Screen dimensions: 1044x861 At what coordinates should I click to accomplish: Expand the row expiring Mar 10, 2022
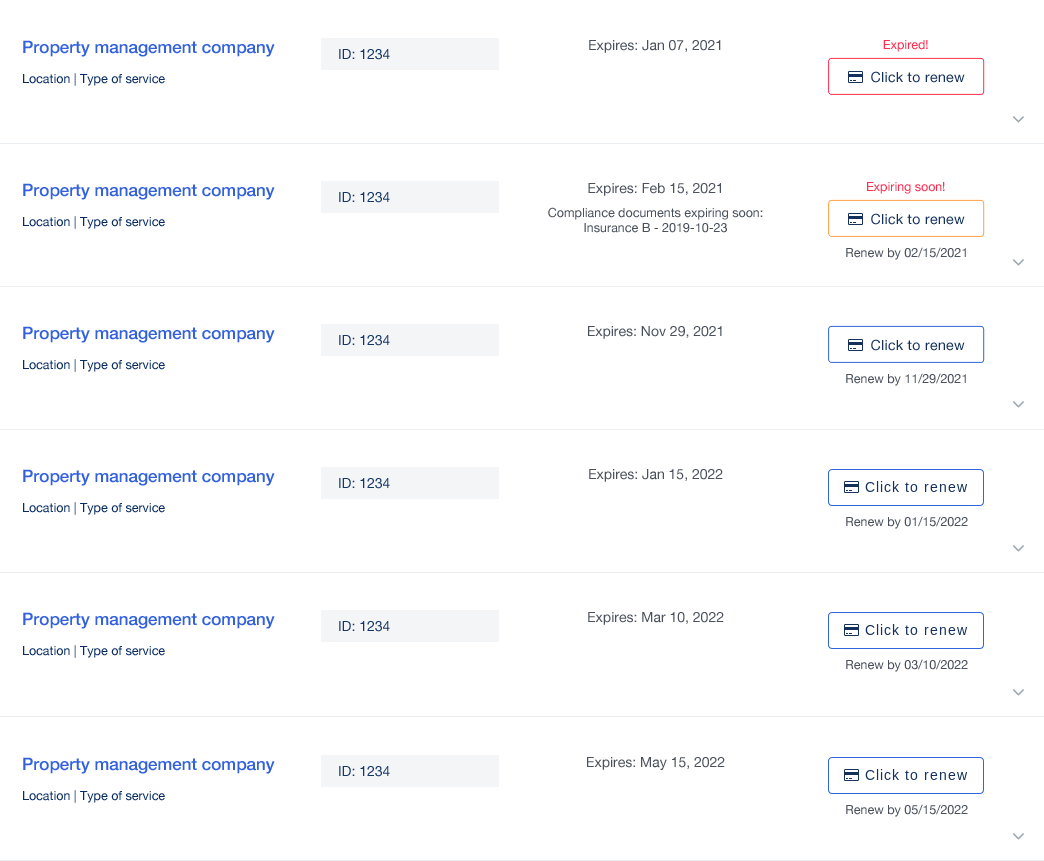[x=1018, y=692]
